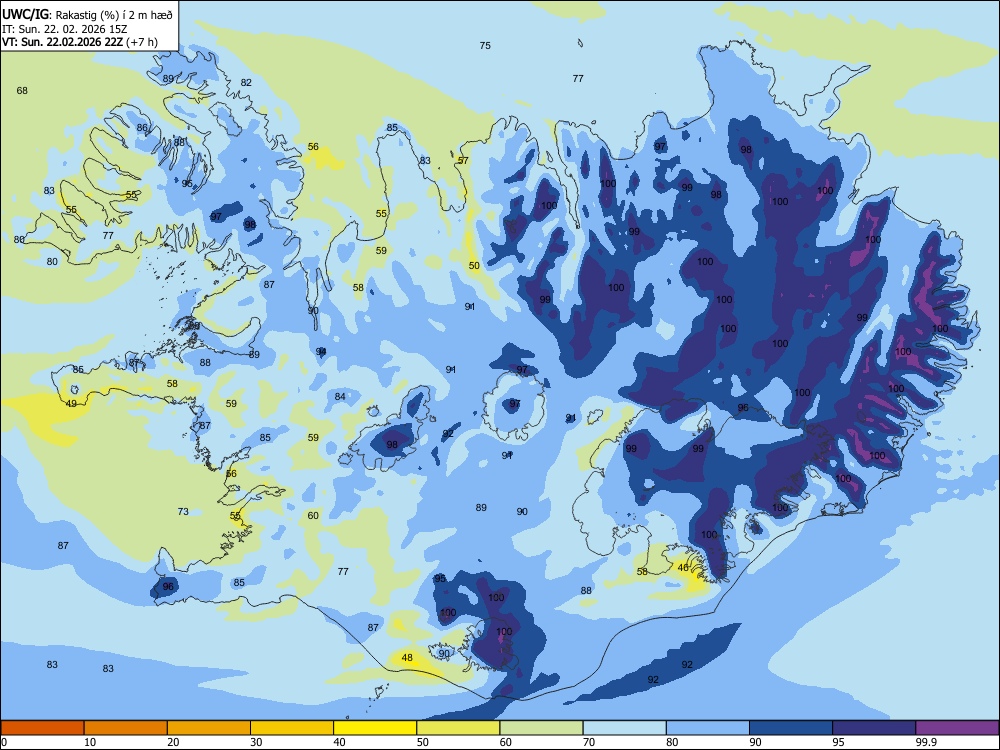Click the legend tick label '99.9'
Viewport: 1000px width, 750px height.
pyautogui.click(x=925, y=742)
